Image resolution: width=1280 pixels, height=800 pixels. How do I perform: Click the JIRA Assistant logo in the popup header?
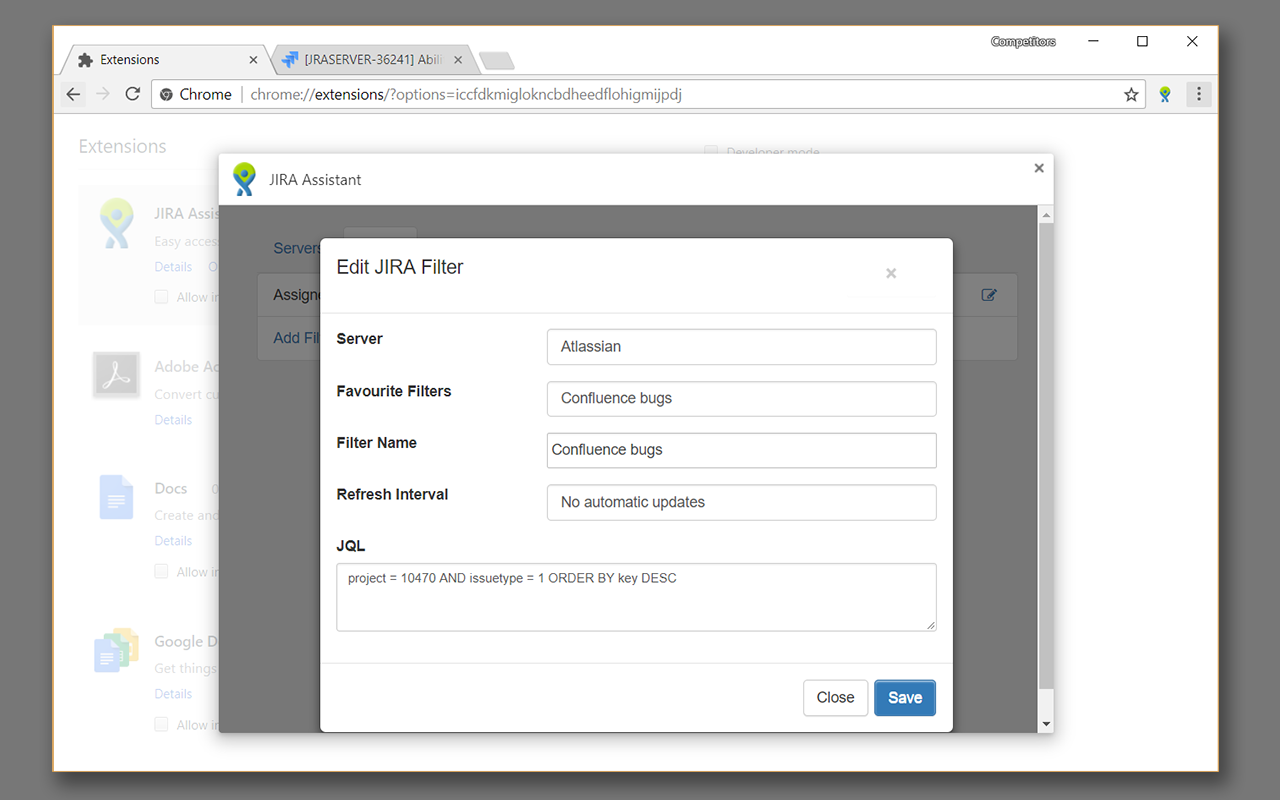[244, 179]
